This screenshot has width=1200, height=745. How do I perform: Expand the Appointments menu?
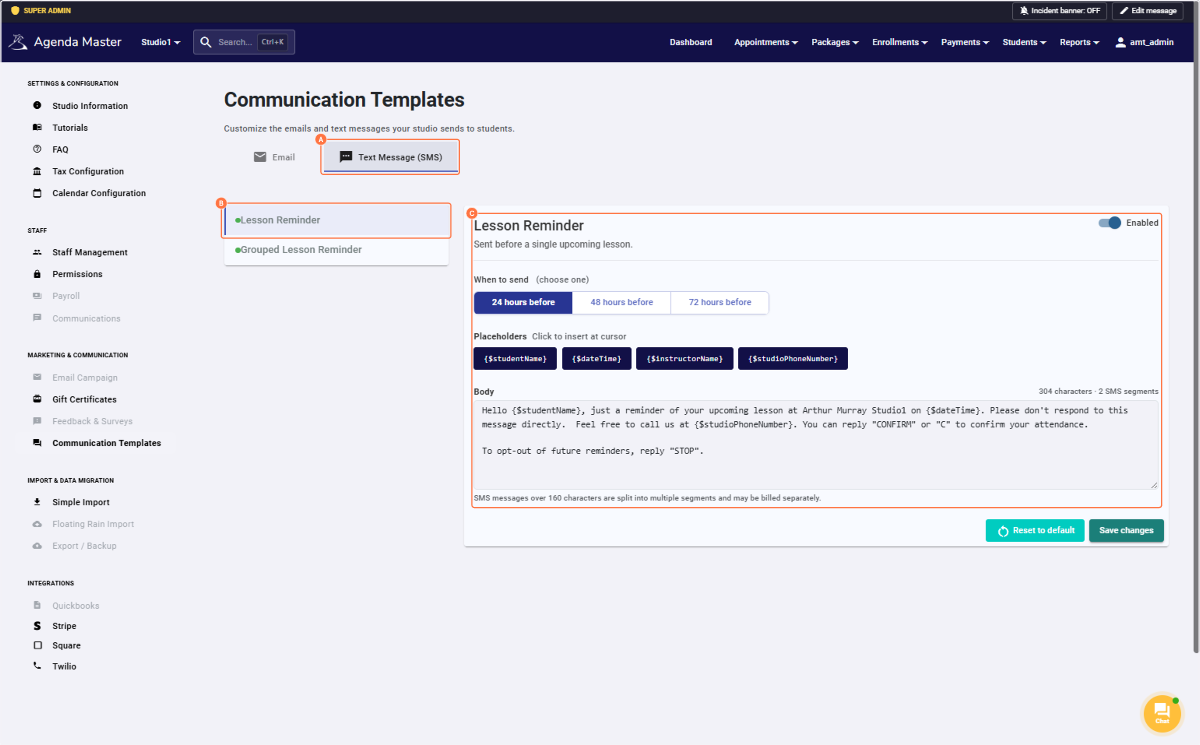(766, 42)
